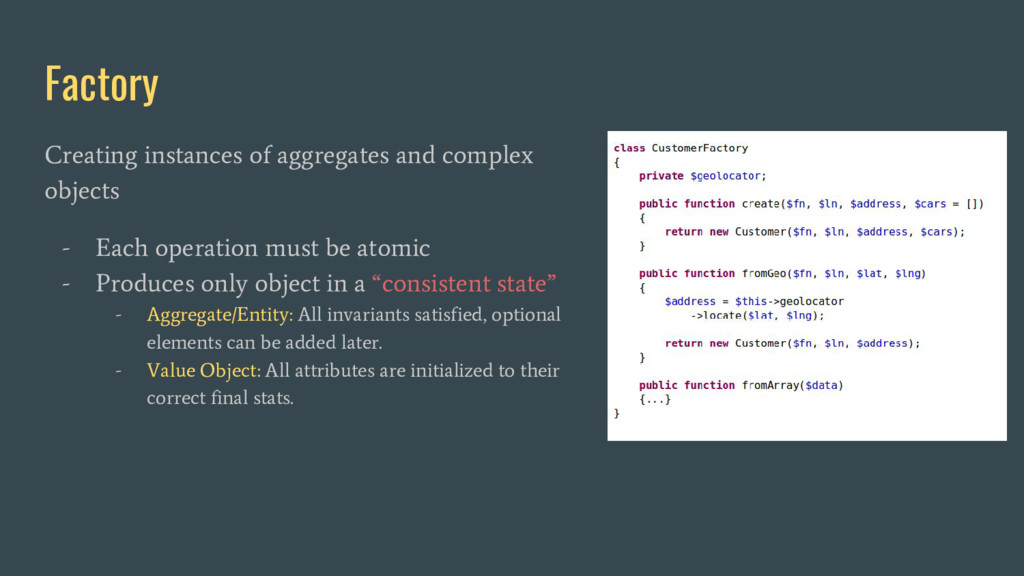Click 'elements can be added later.' line
Image resolution: width=1024 pixels, height=576 pixels.
pos(264,342)
